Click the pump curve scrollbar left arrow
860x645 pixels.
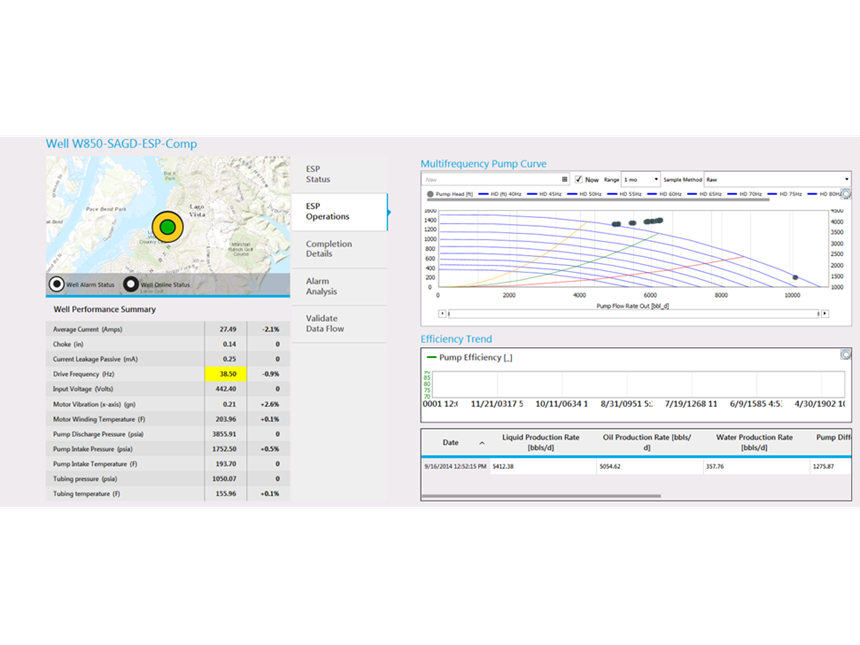click(443, 313)
